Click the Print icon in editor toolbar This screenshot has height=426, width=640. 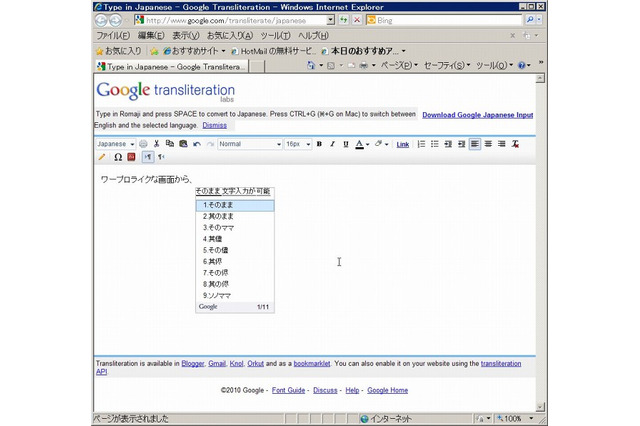(x=143, y=144)
